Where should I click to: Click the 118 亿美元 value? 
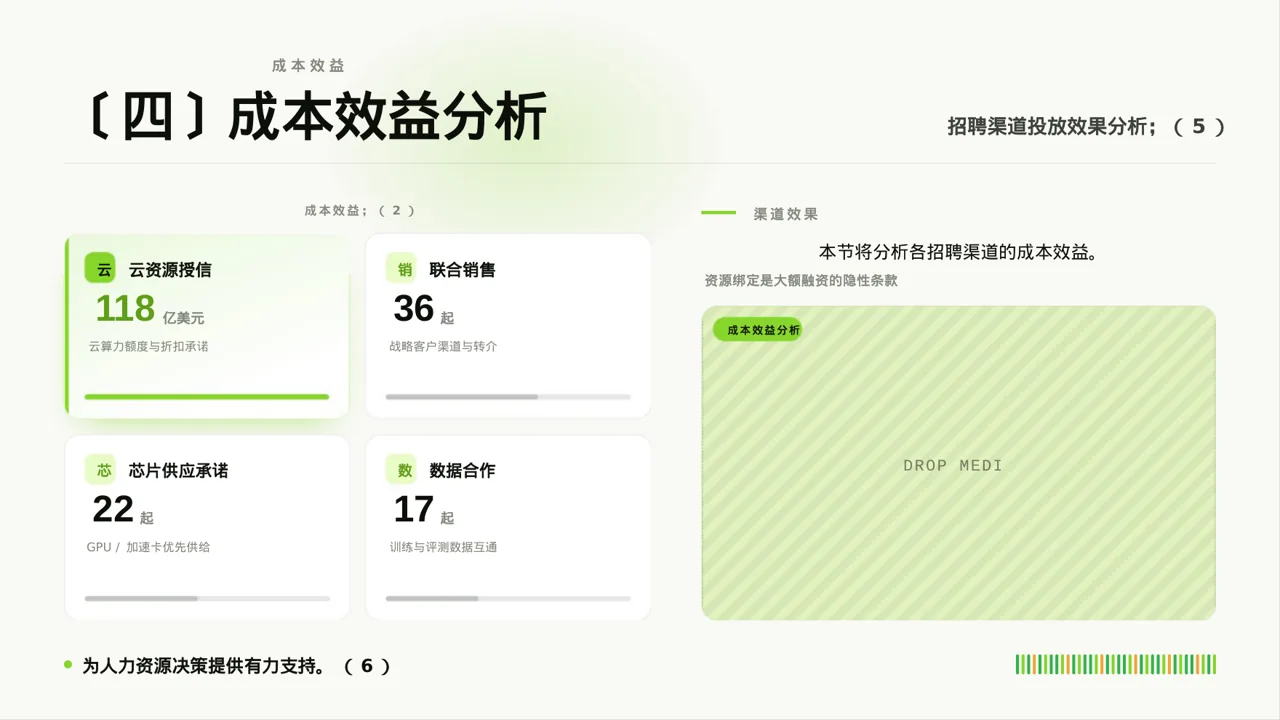149,309
